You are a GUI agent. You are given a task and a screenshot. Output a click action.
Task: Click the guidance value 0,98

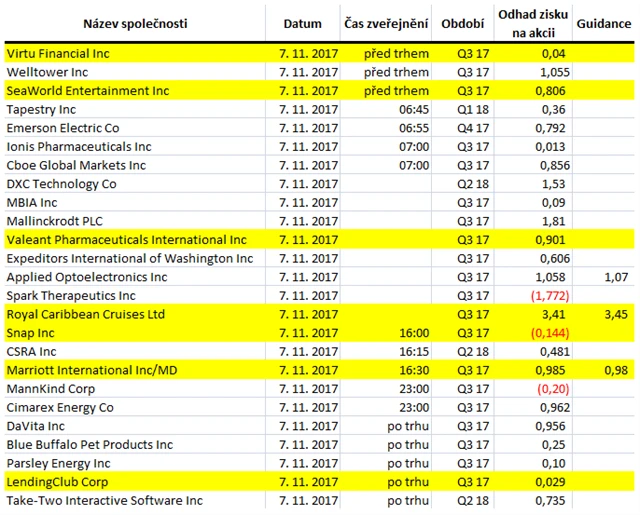tap(616, 370)
